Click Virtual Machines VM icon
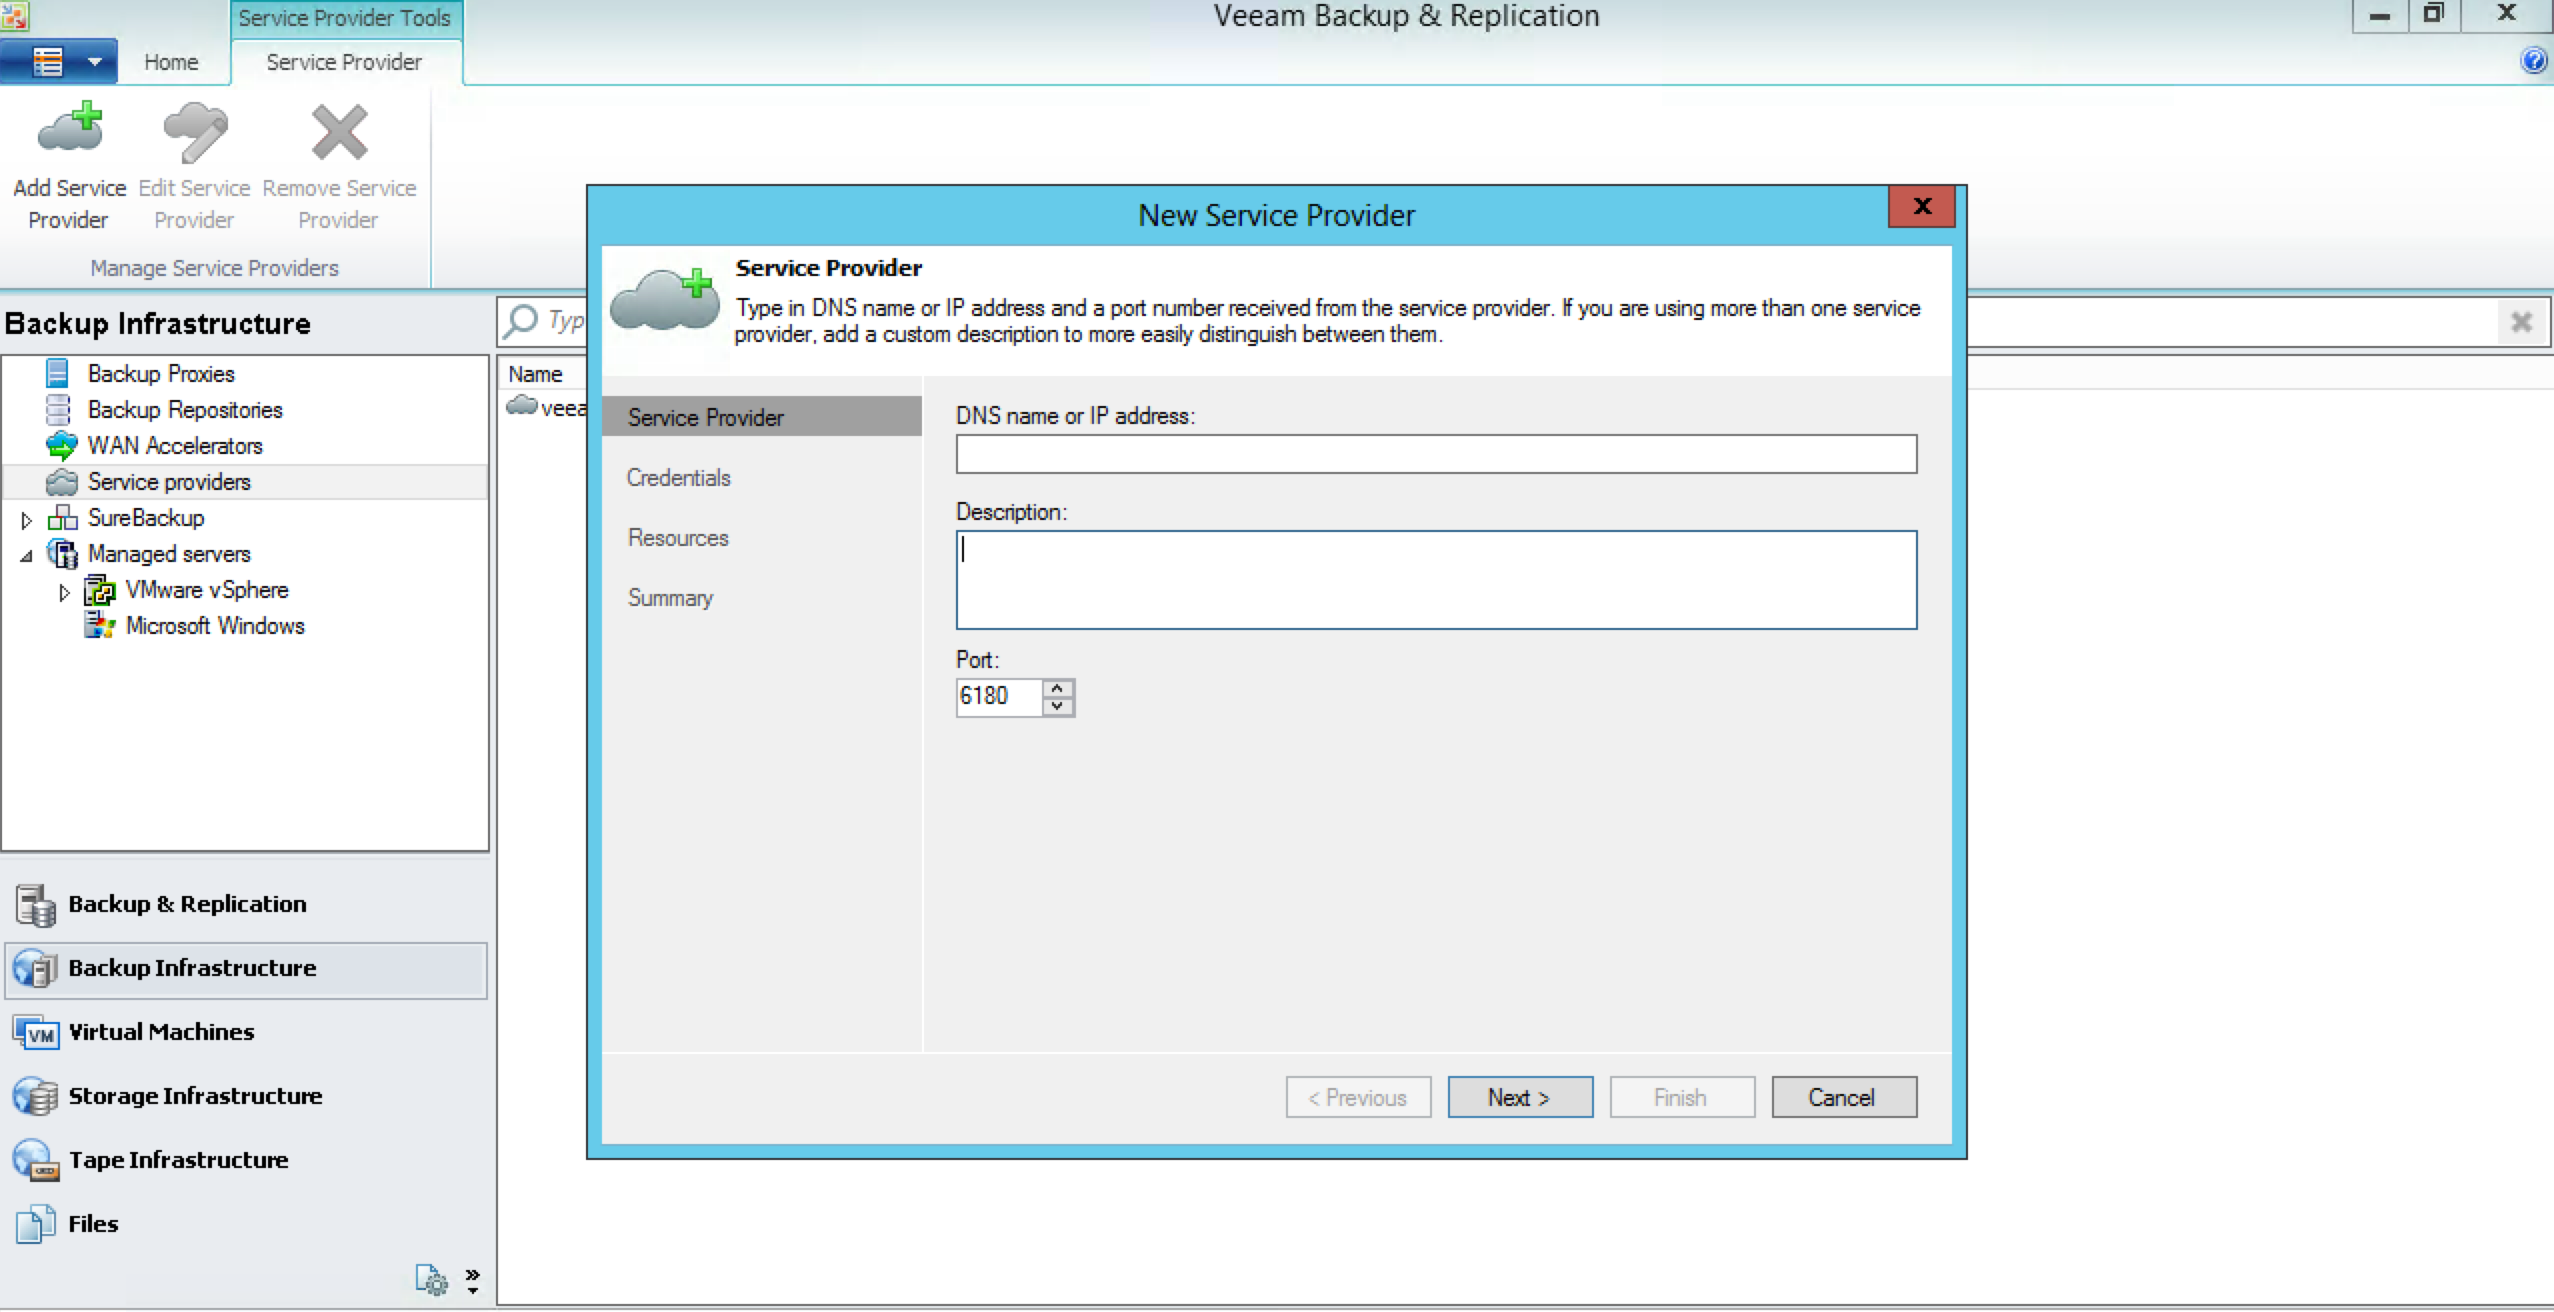The image size is (2554, 1312). click(36, 1033)
